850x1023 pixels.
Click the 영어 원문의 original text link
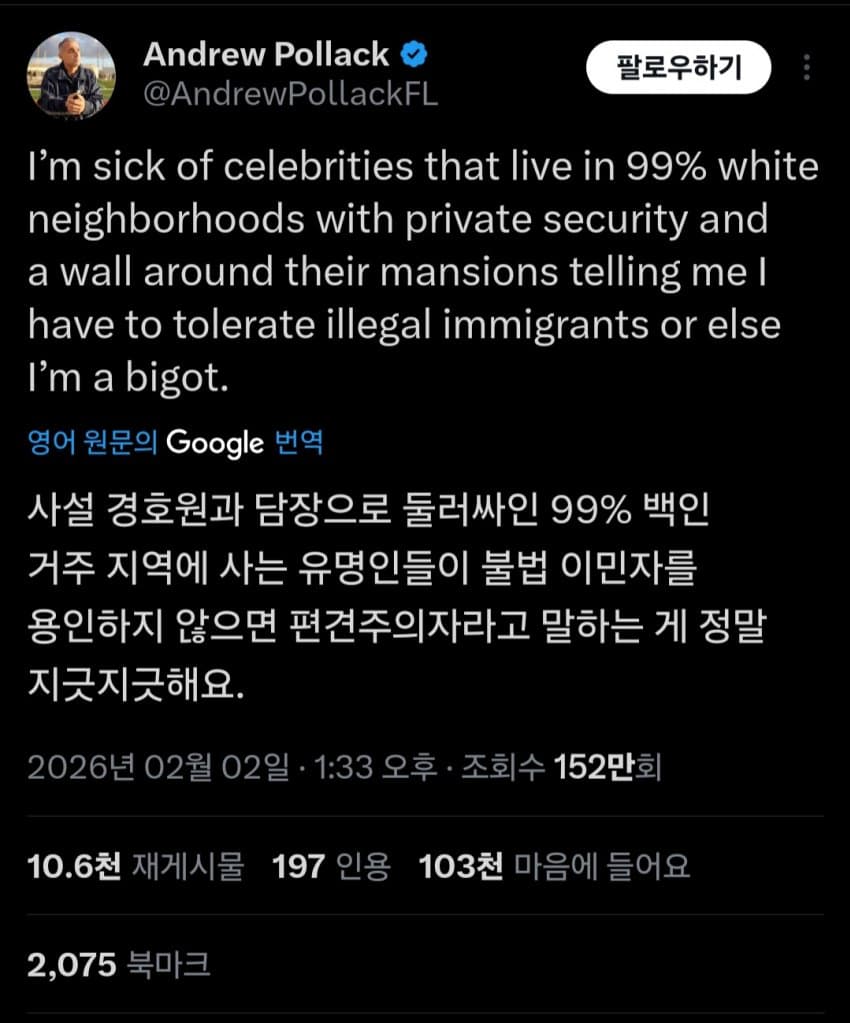click(93, 442)
